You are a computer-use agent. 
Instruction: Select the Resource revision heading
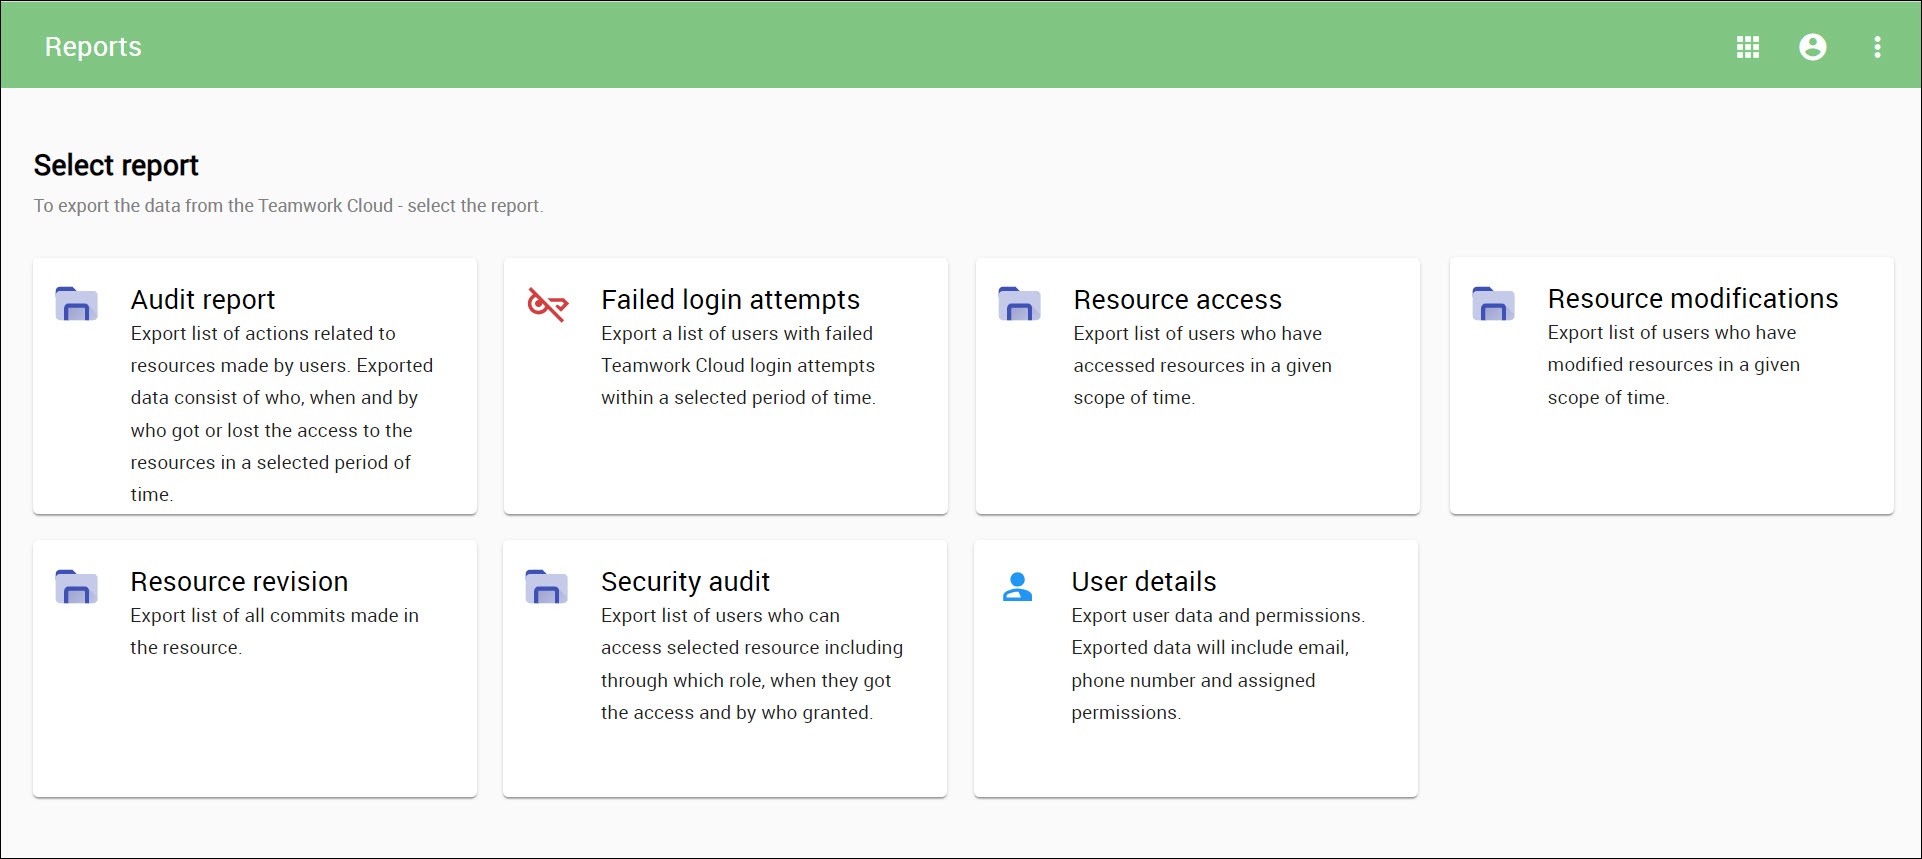point(239,582)
